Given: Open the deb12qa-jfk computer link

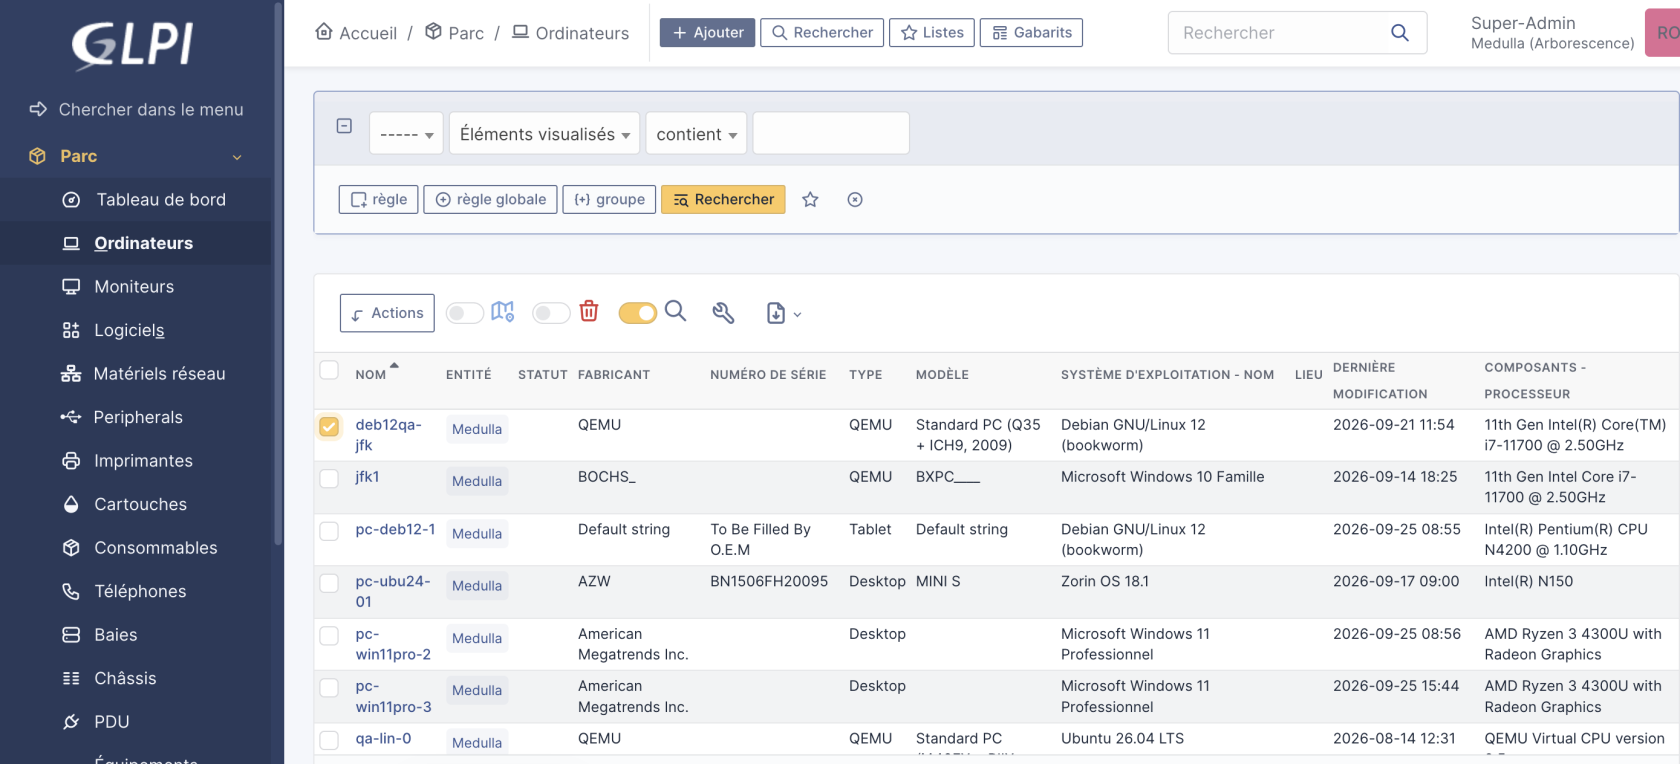Looking at the screenshot, I should point(388,435).
